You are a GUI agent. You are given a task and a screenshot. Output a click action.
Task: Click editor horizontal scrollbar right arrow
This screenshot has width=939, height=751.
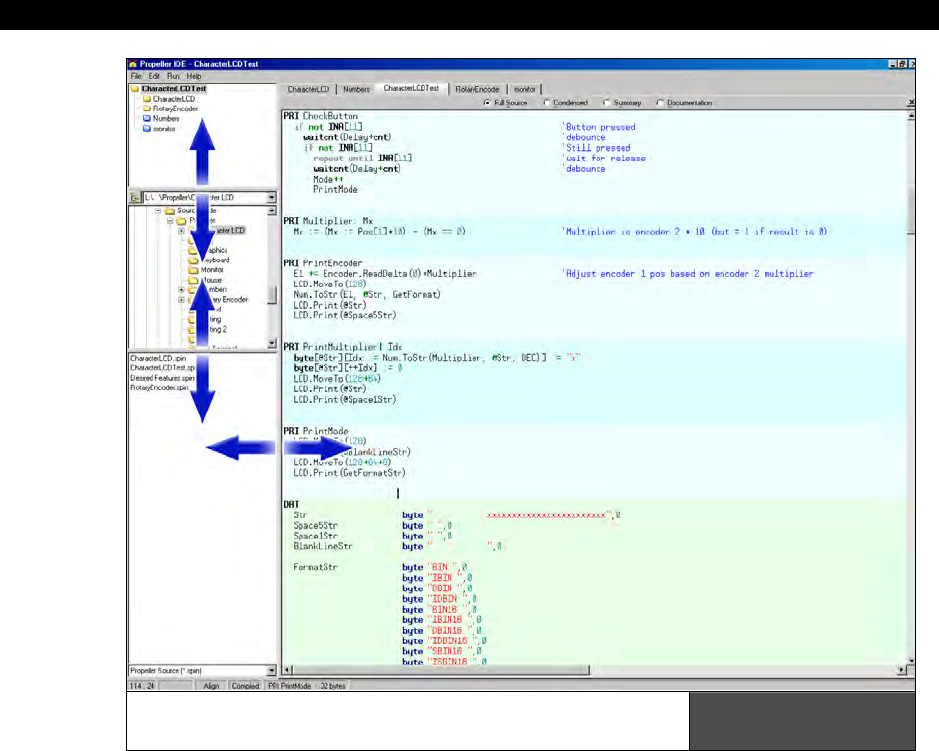coord(902,670)
